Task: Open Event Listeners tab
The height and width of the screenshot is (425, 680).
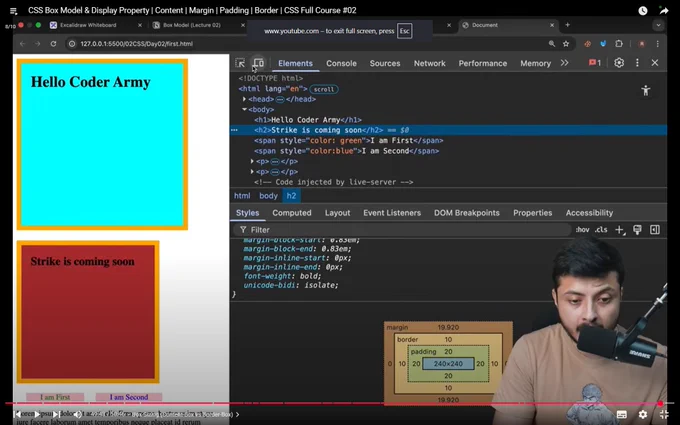Action: point(392,213)
